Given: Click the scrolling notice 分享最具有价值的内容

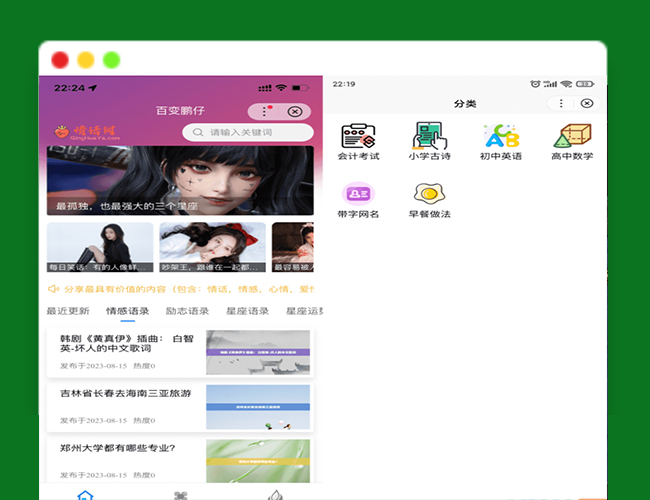Looking at the screenshot, I should [189, 289].
